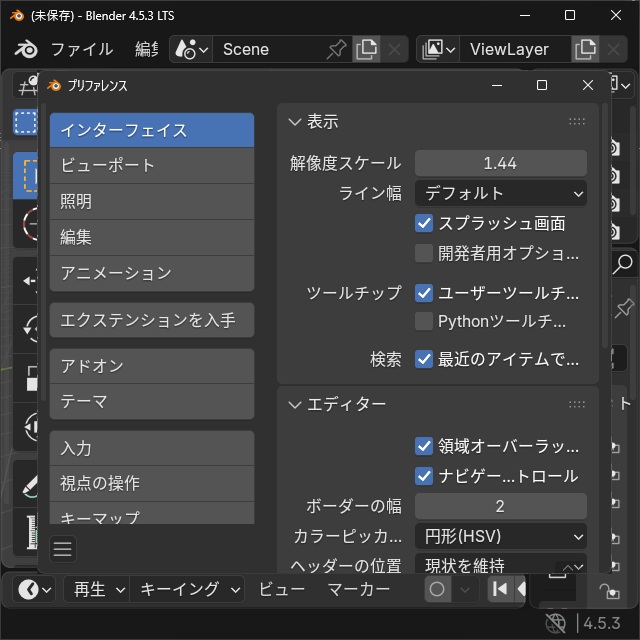Collapse the エディター panel
The height and width of the screenshot is (640, 640).
pos(295,404)
